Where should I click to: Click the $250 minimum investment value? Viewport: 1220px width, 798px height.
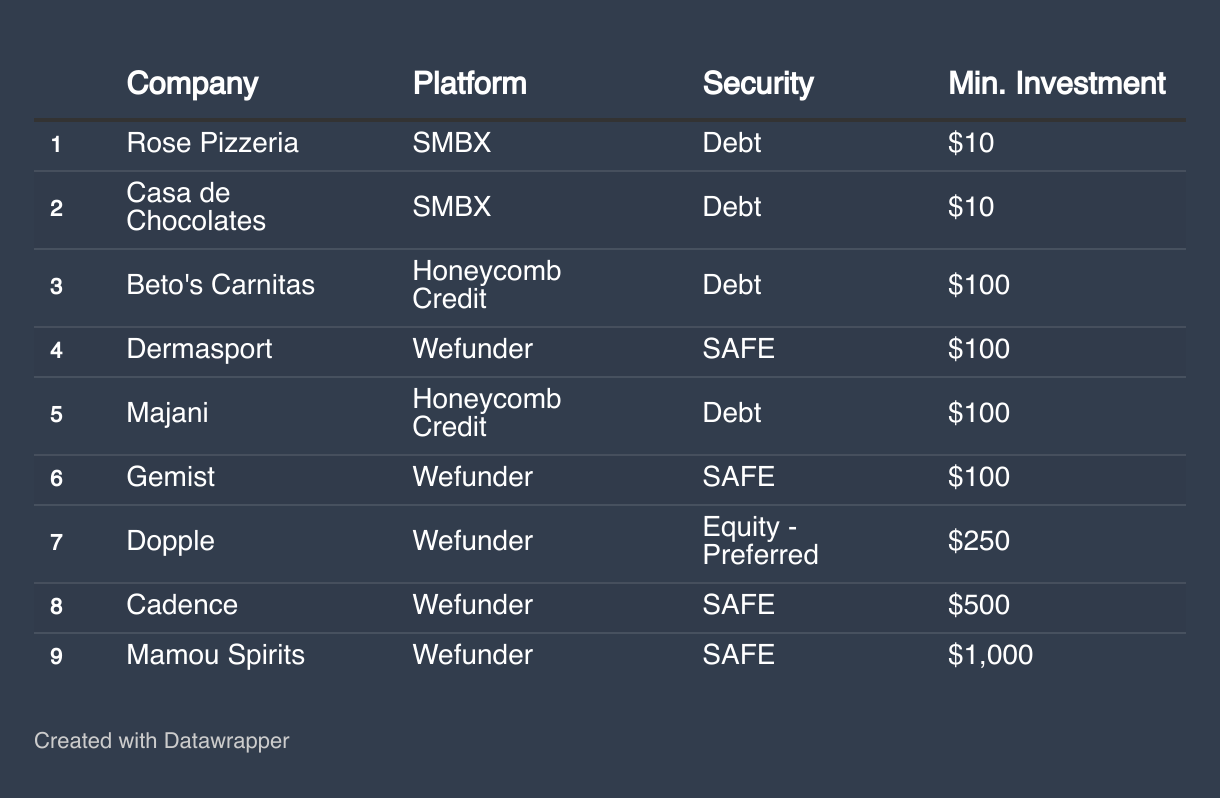pos(978,541)
